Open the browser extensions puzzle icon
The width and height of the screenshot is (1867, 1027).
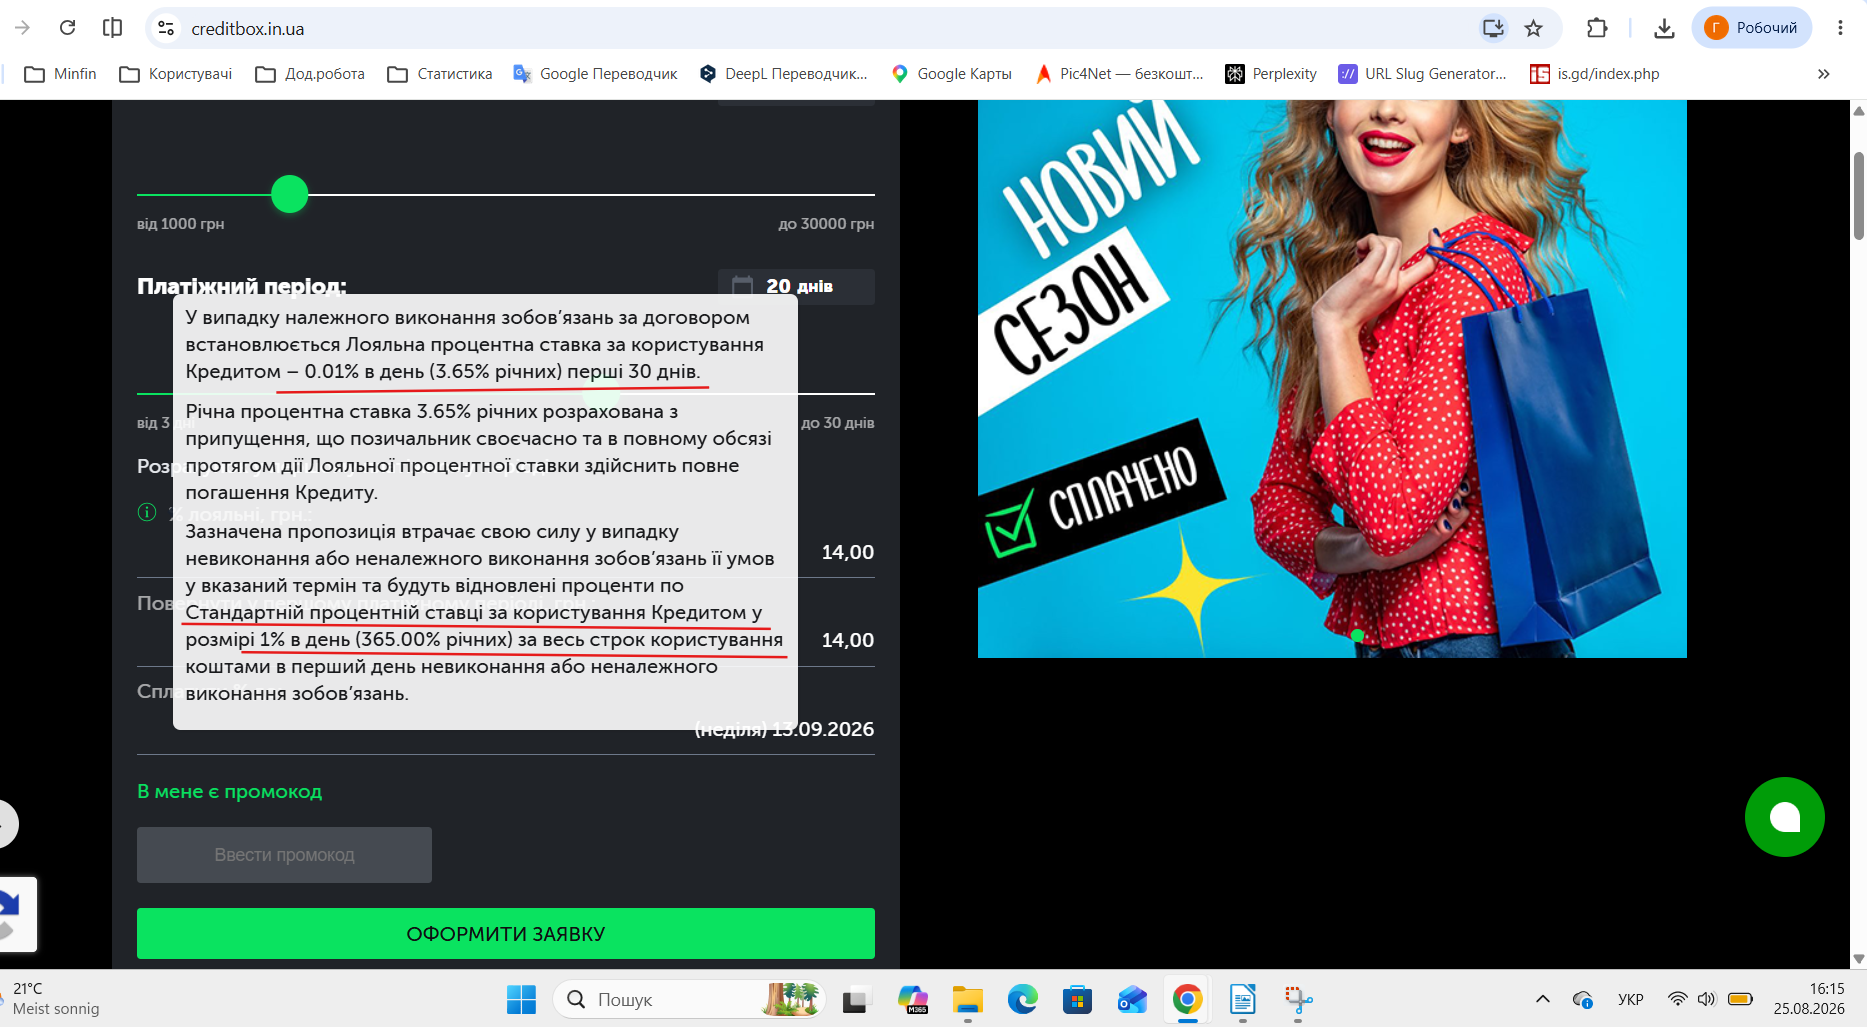tap(1597, 28)
